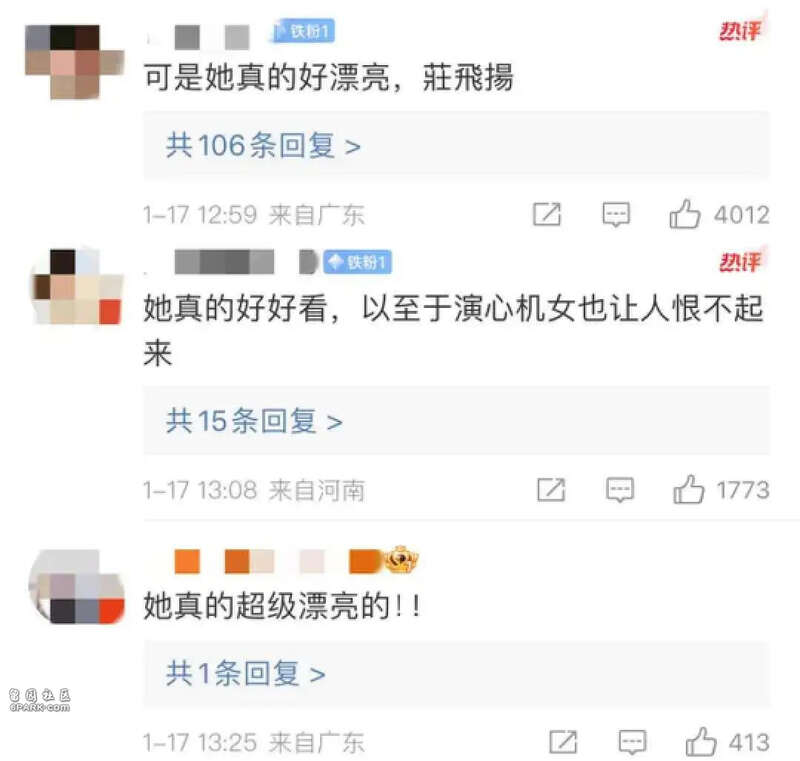Tap 铁粉1 badge on second comment

(357, 262)
